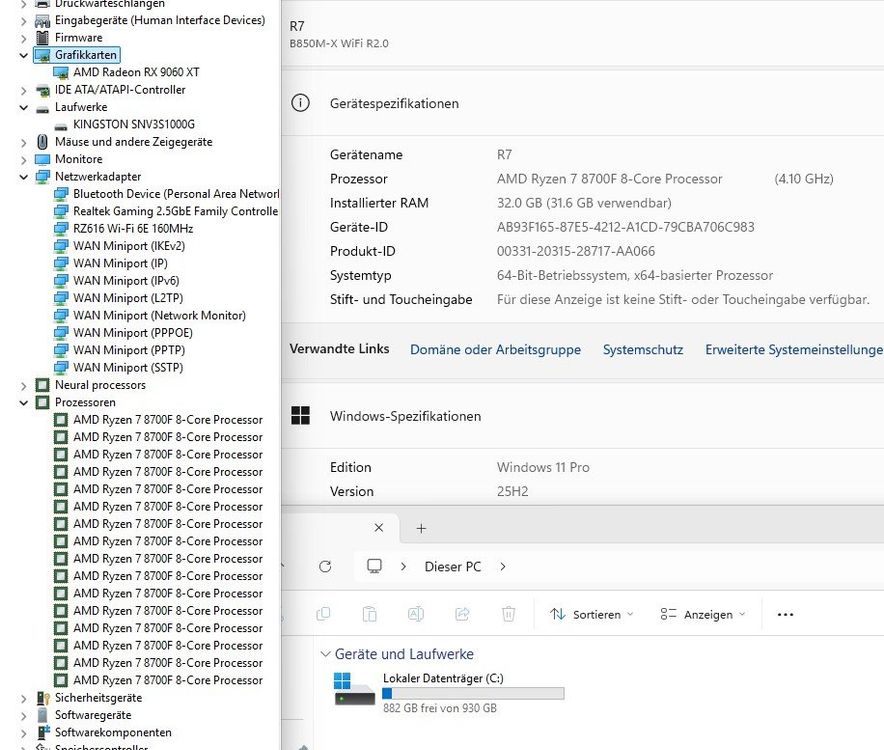This screenshot has width=884, height=750.
Task: Select the Lokaler Datenträger (C:) drive
Action: tap(443, 678)
